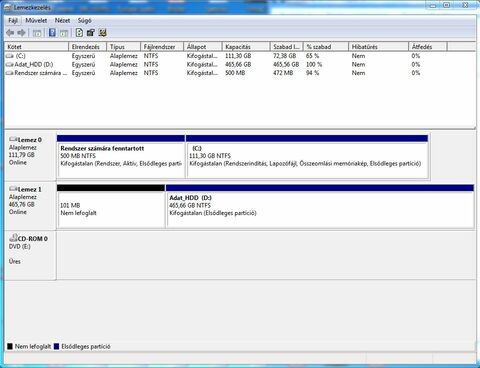Image resolution: width=480 pixels, height=368 pixels.
Task: Click the disk settings toolbar icon
Action: pyautogui.click(x=103, y=33)
